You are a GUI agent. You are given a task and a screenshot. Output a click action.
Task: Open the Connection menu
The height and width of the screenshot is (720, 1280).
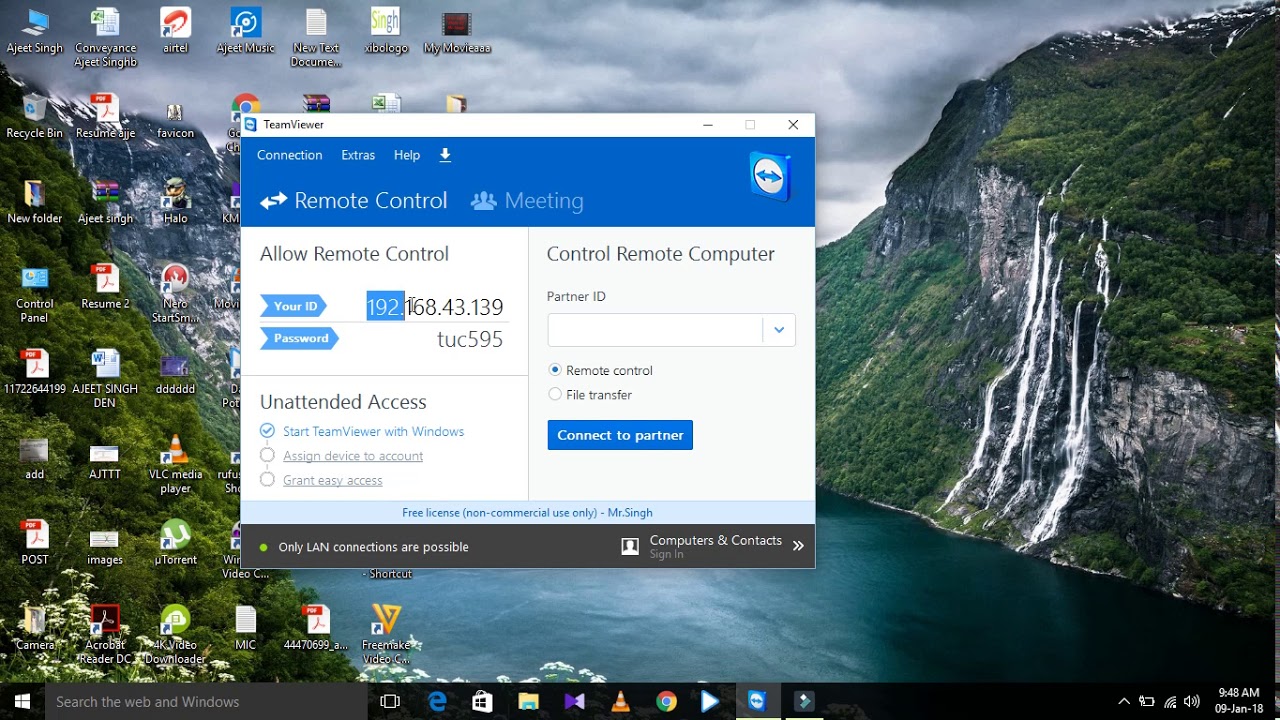289,155
